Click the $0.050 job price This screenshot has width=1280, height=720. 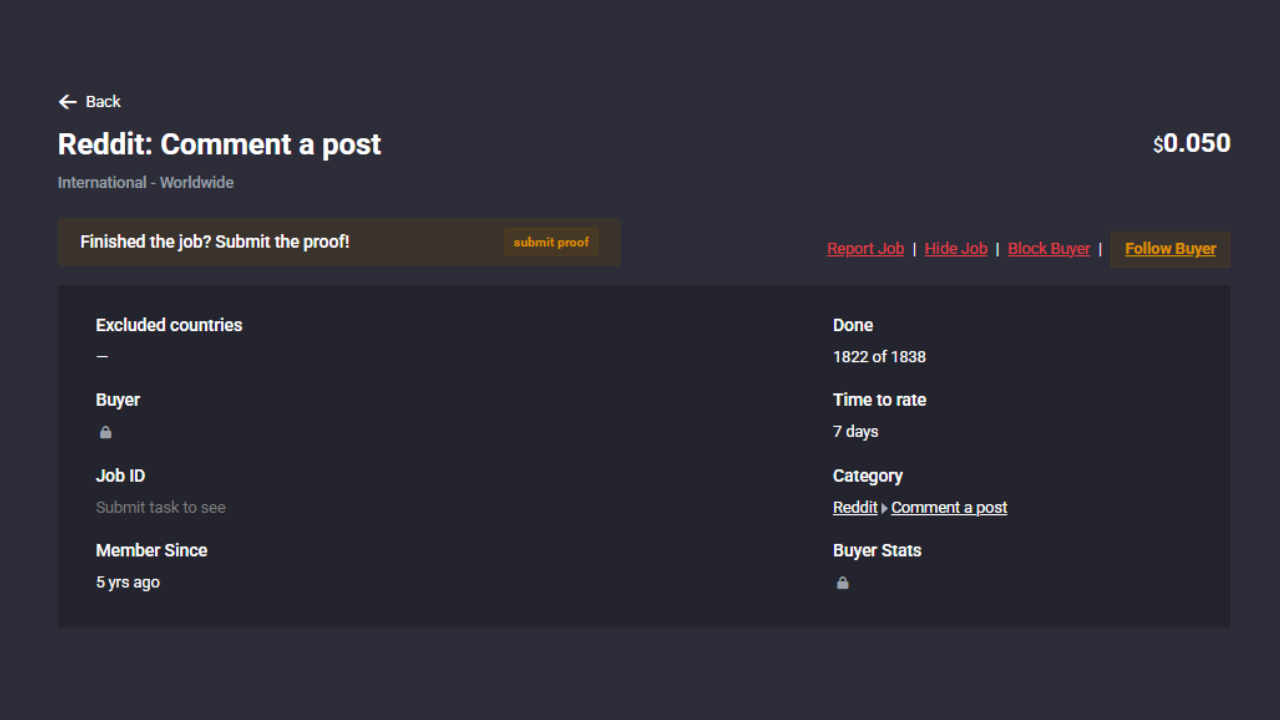1191,144
